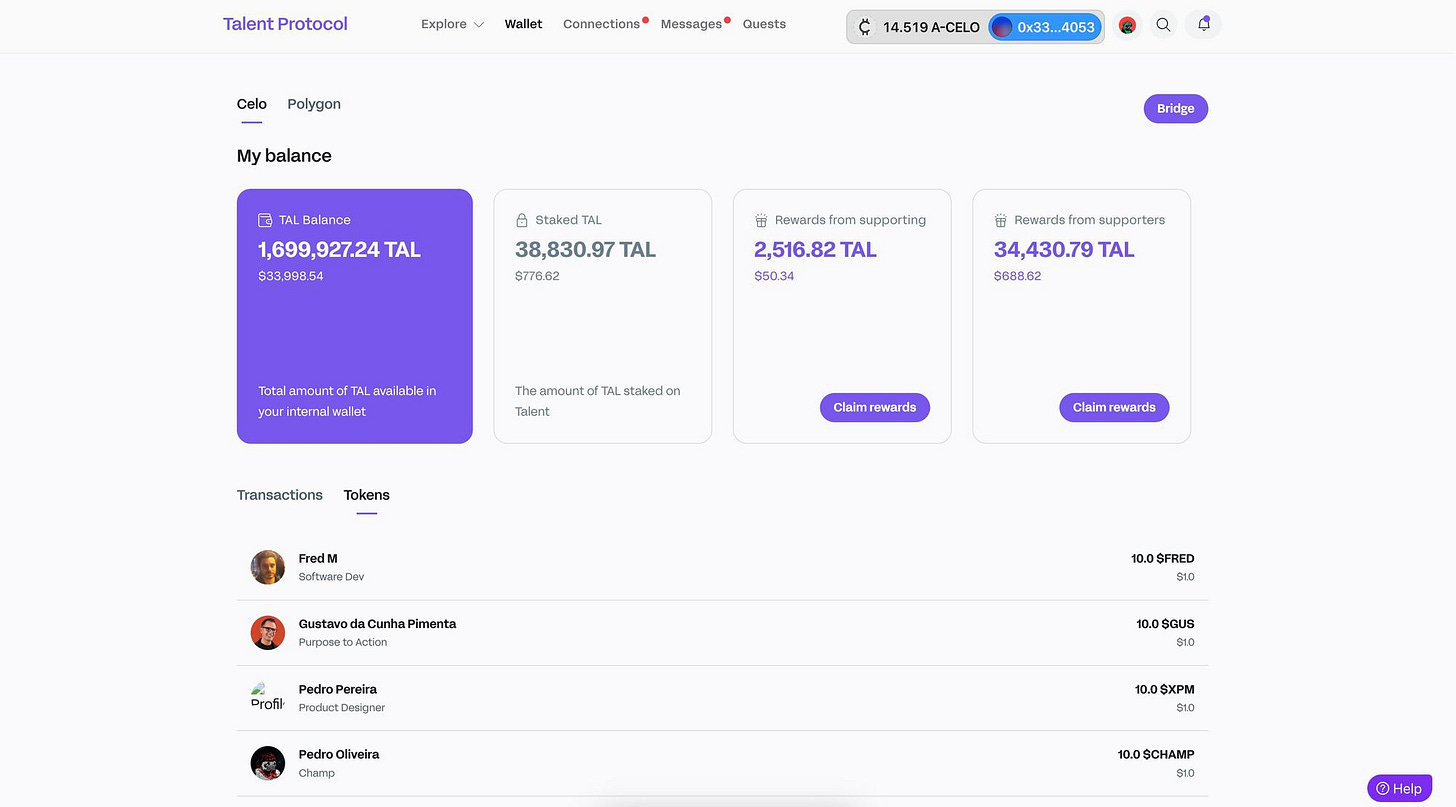Click the 10.0 $GUS token amount
The image size is (1456, 807).
click(1165, 624)
